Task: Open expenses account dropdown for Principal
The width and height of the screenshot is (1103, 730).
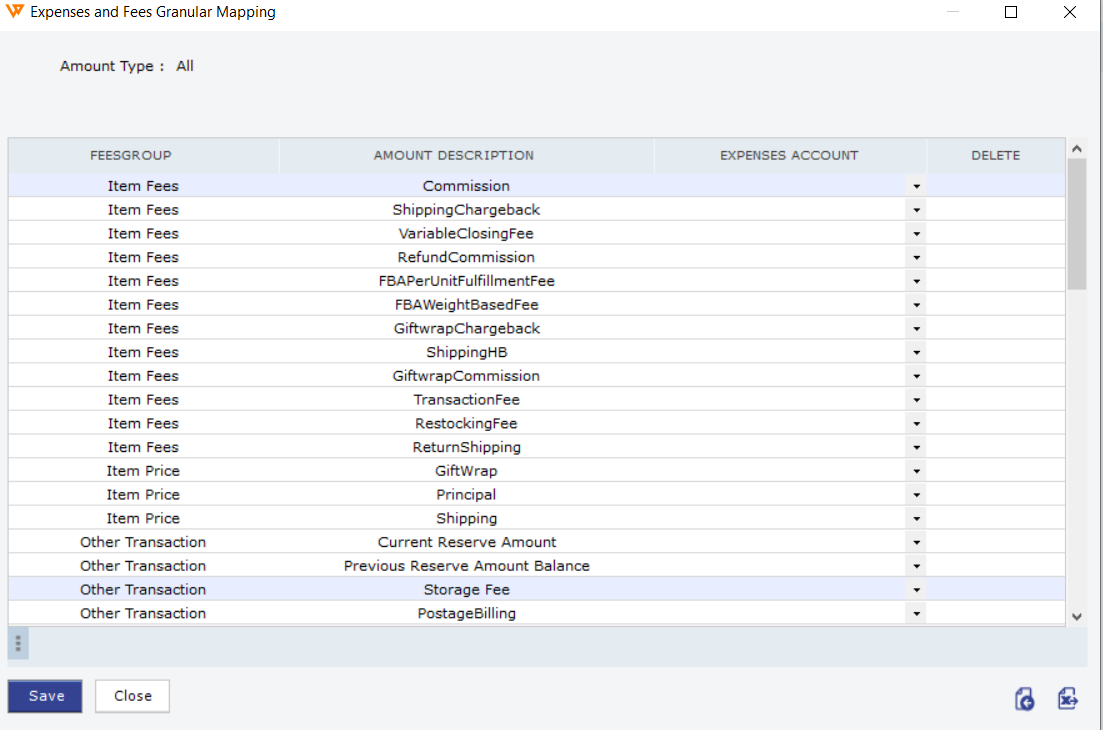Action: click(917, 495)
